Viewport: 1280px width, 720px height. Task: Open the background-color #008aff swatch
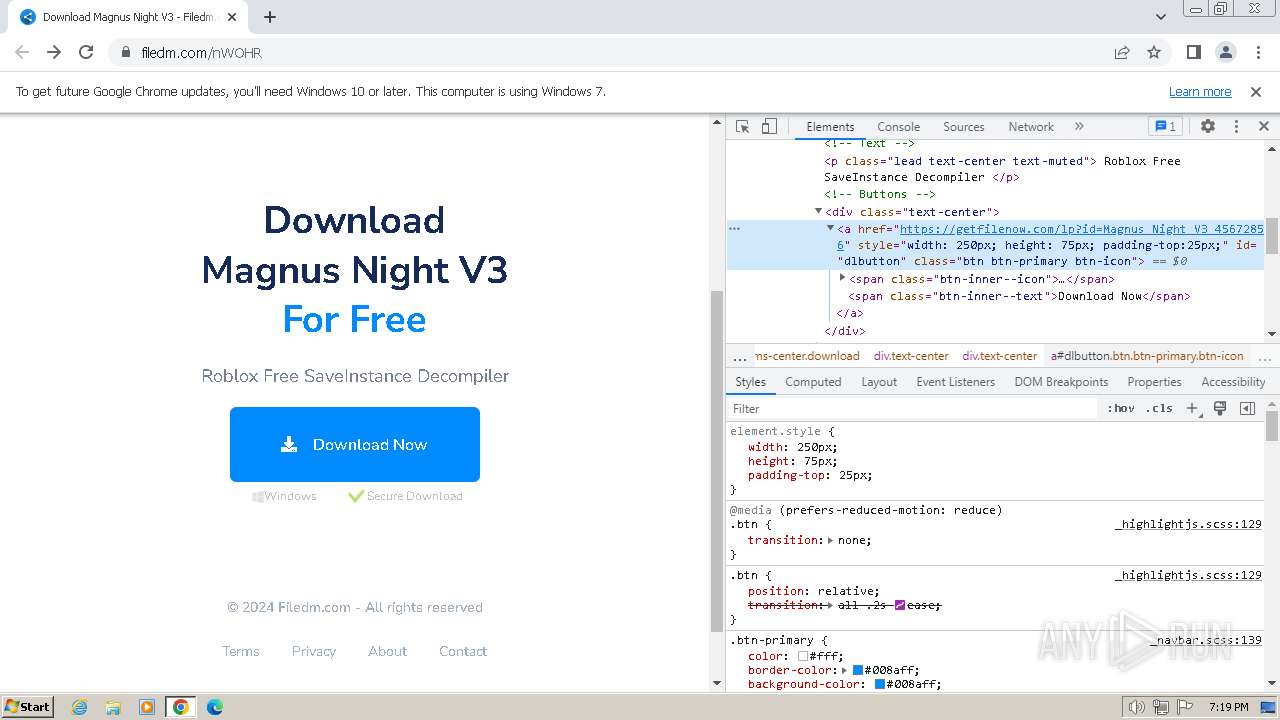coord(880,685)
